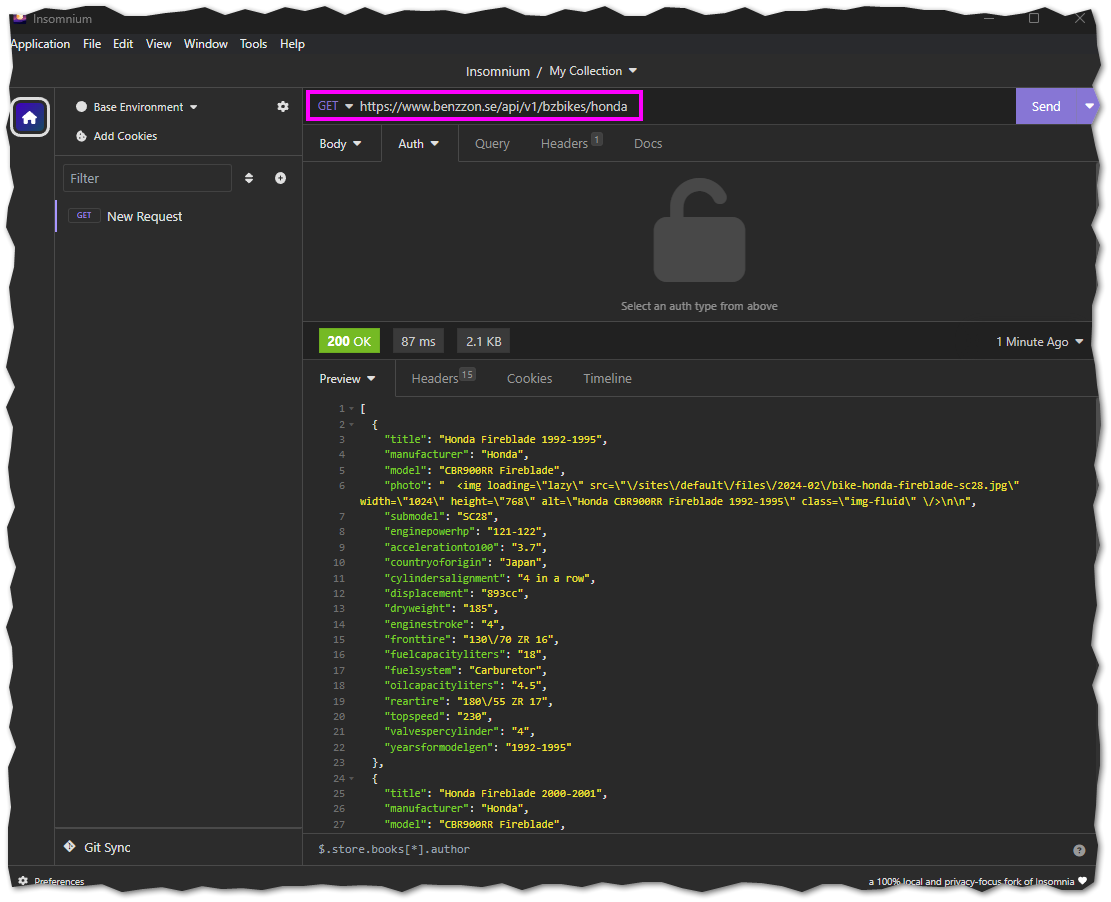
Task: Open the Help menu
Action: [292, 44]
